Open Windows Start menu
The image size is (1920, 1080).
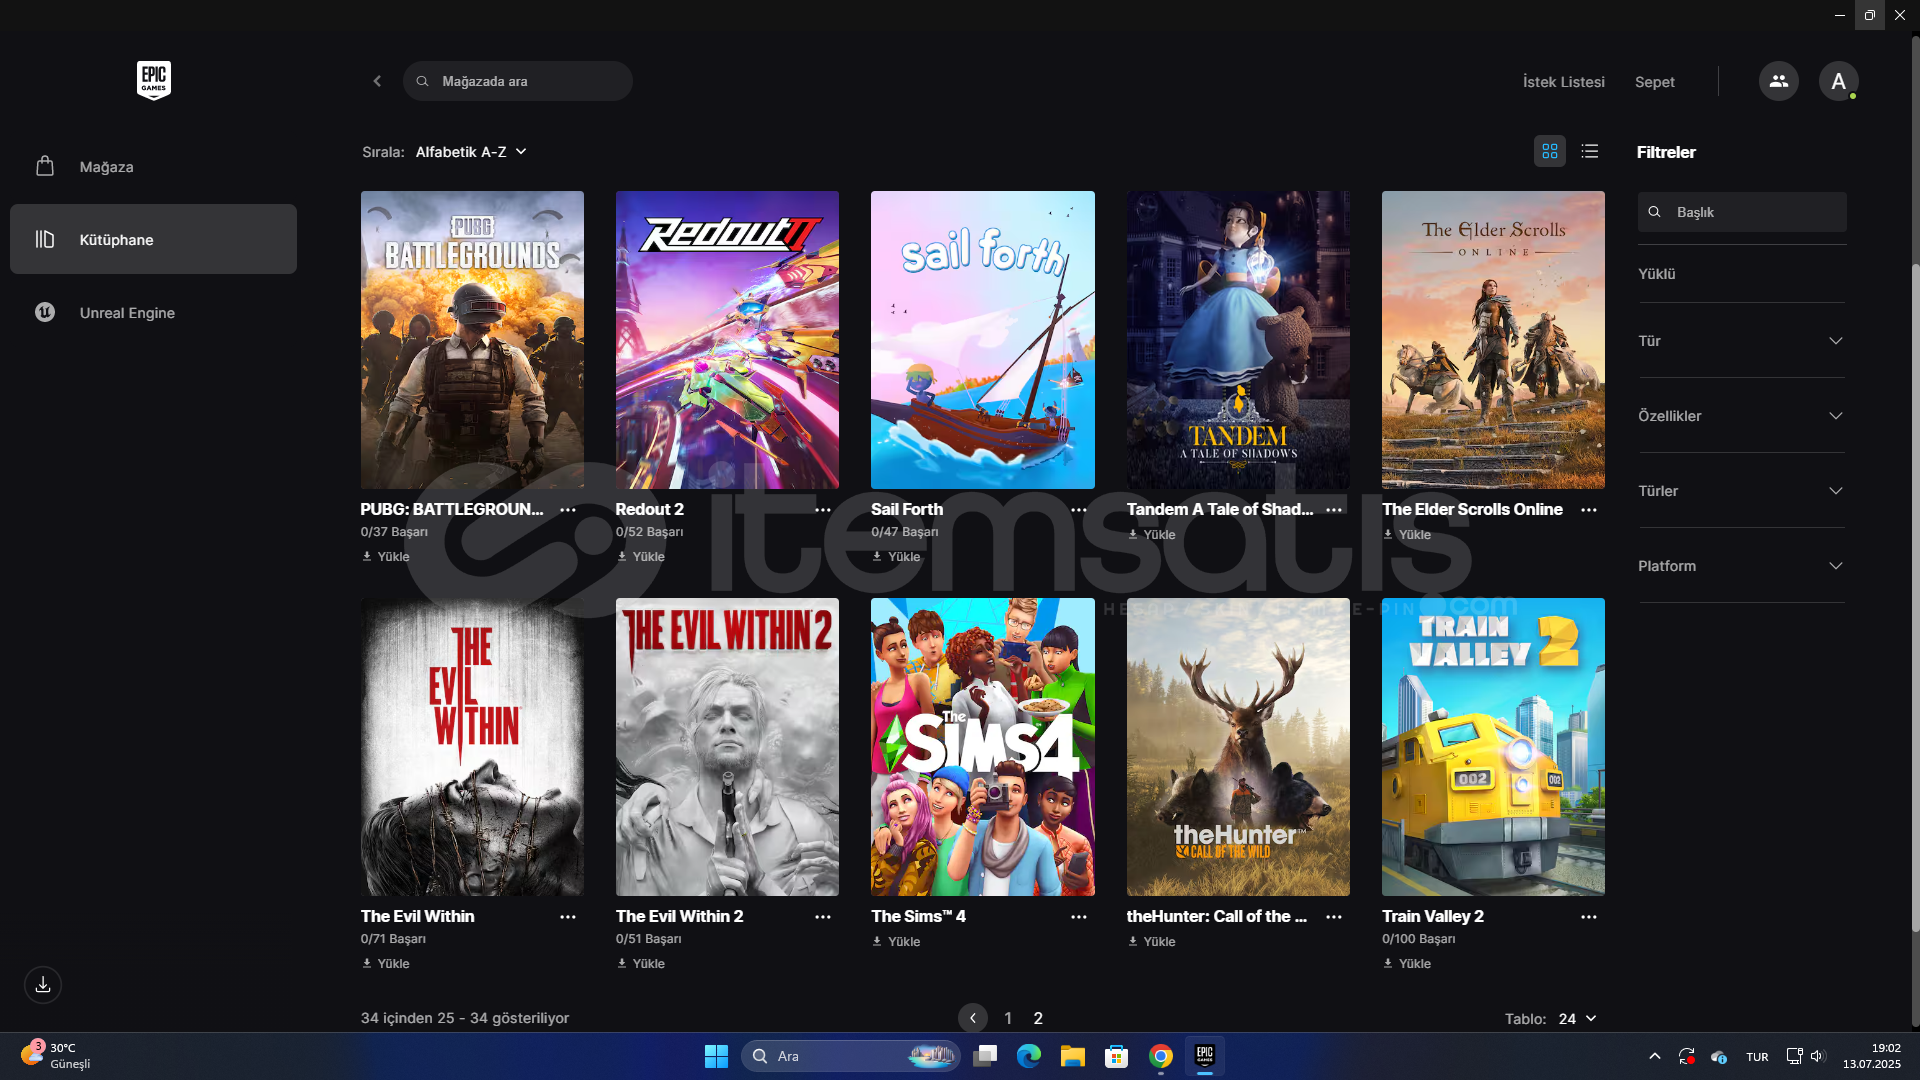tap(716, 1056)
